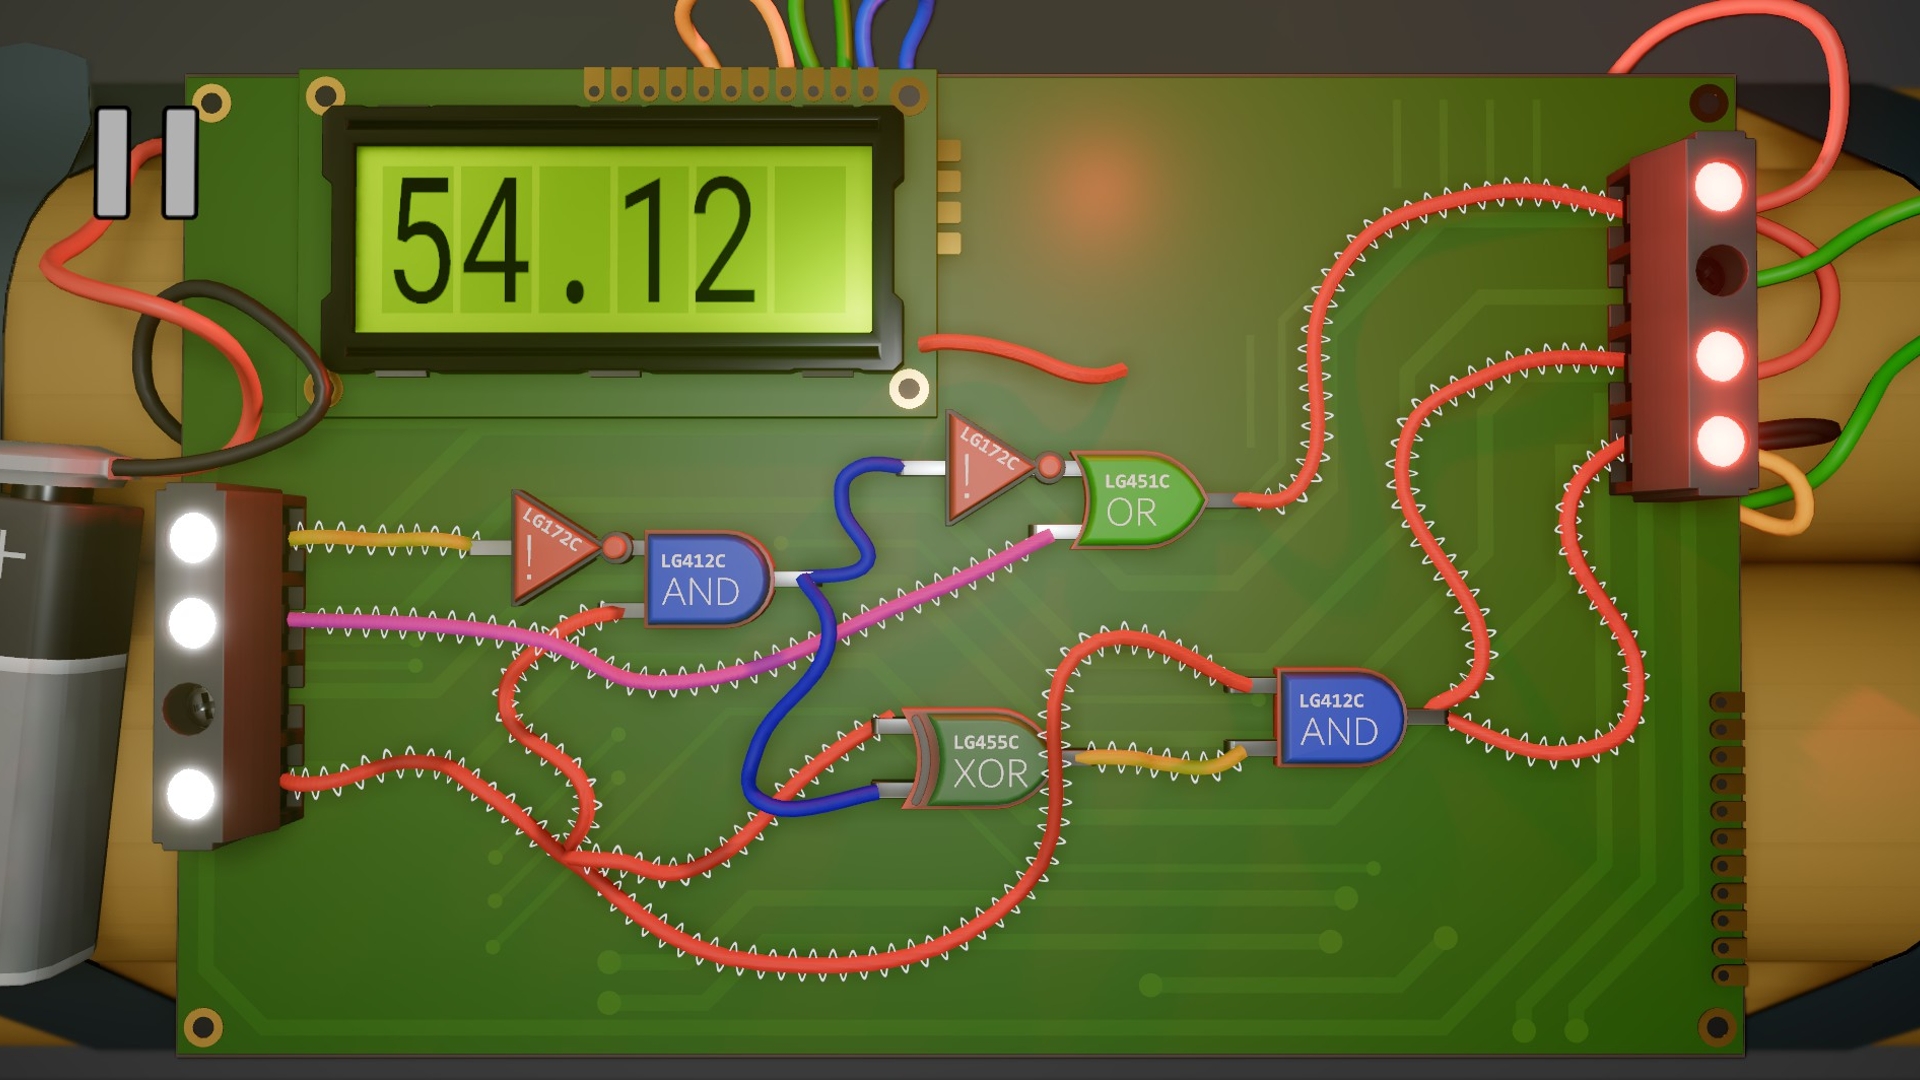Viewport: 1920px width, 1080px height.
Task: Select the left LG412C AND gate
Action: (706, 580)
